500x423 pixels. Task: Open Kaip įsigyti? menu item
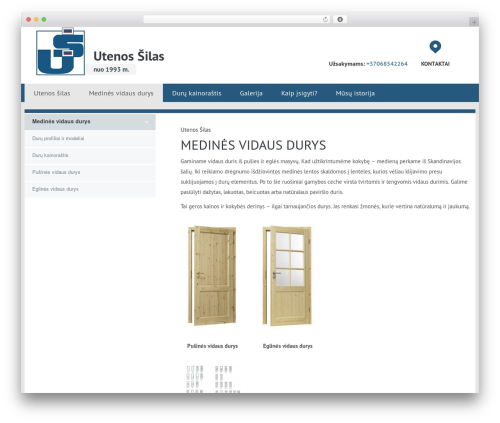click(299, 93)
